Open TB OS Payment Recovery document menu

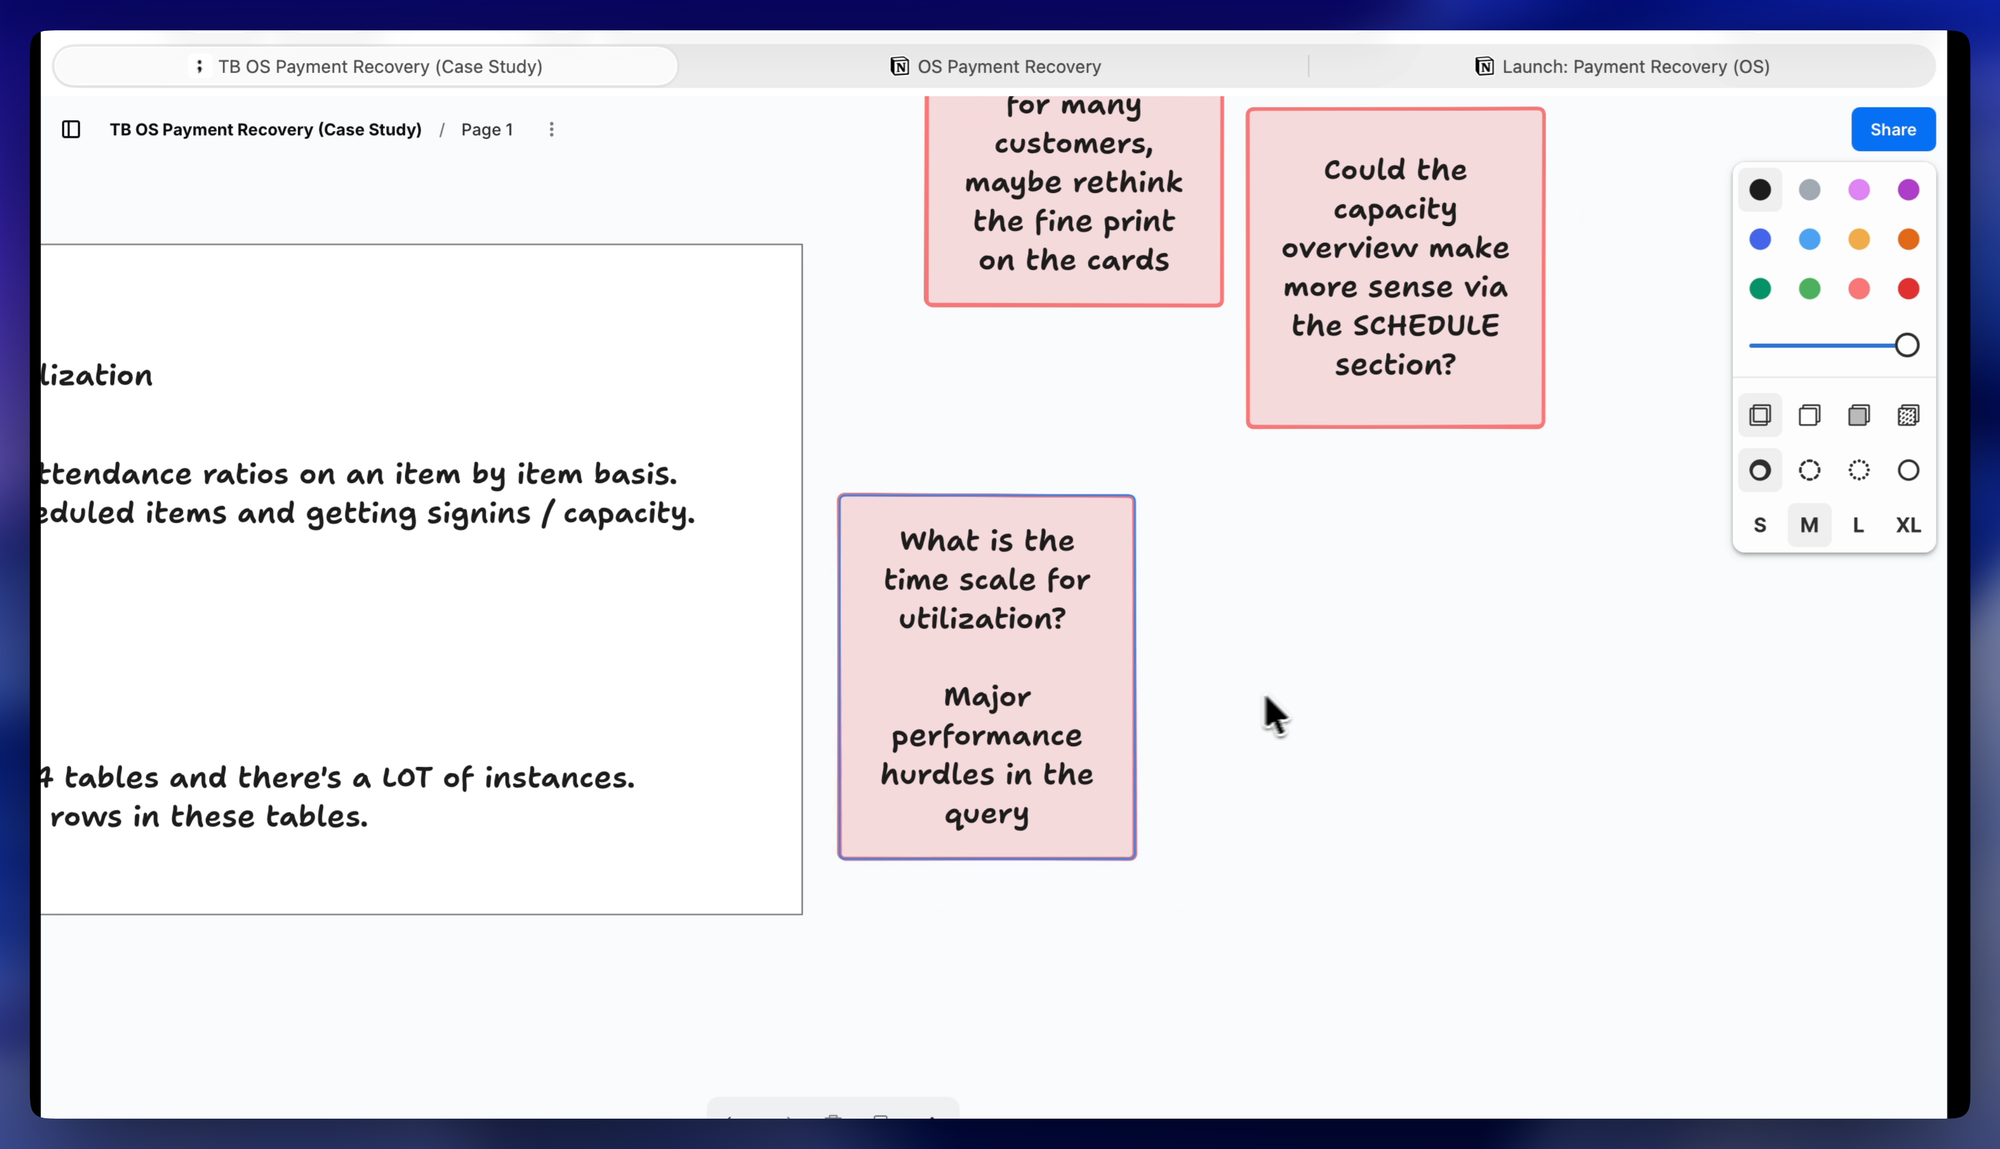click(x=265, y=129)
